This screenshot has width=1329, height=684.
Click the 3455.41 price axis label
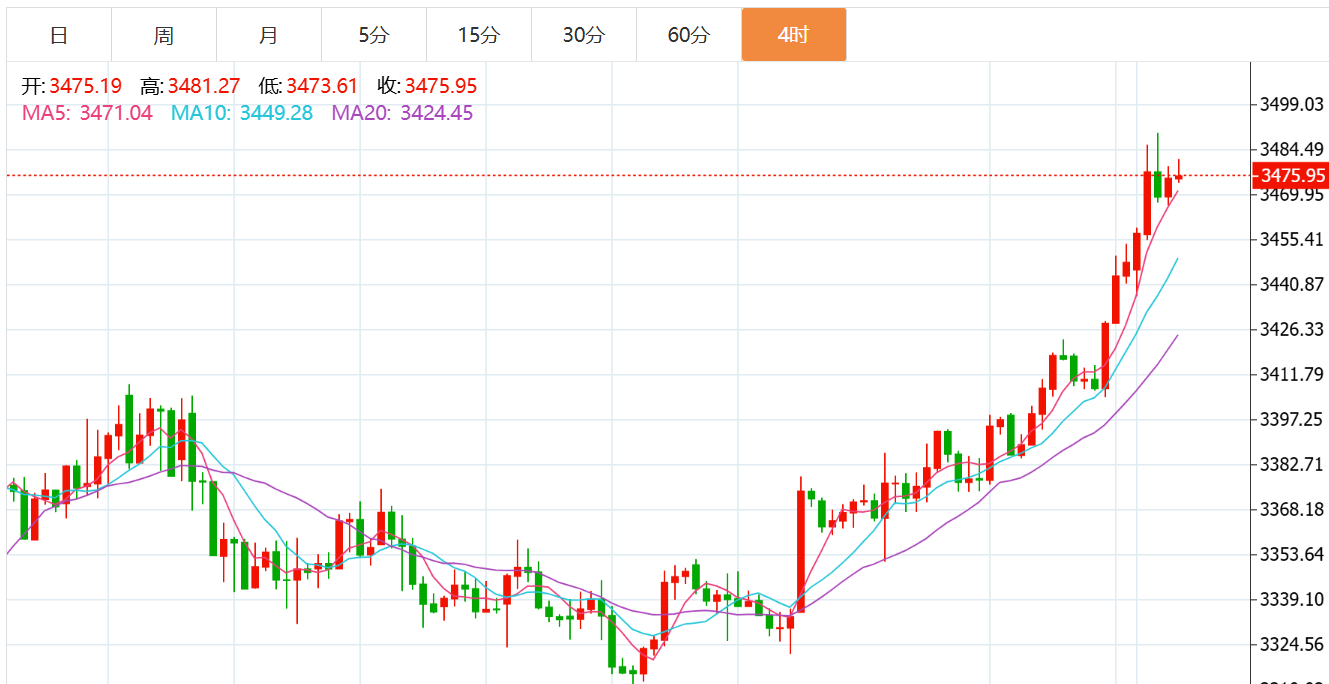click(1292, 239)
